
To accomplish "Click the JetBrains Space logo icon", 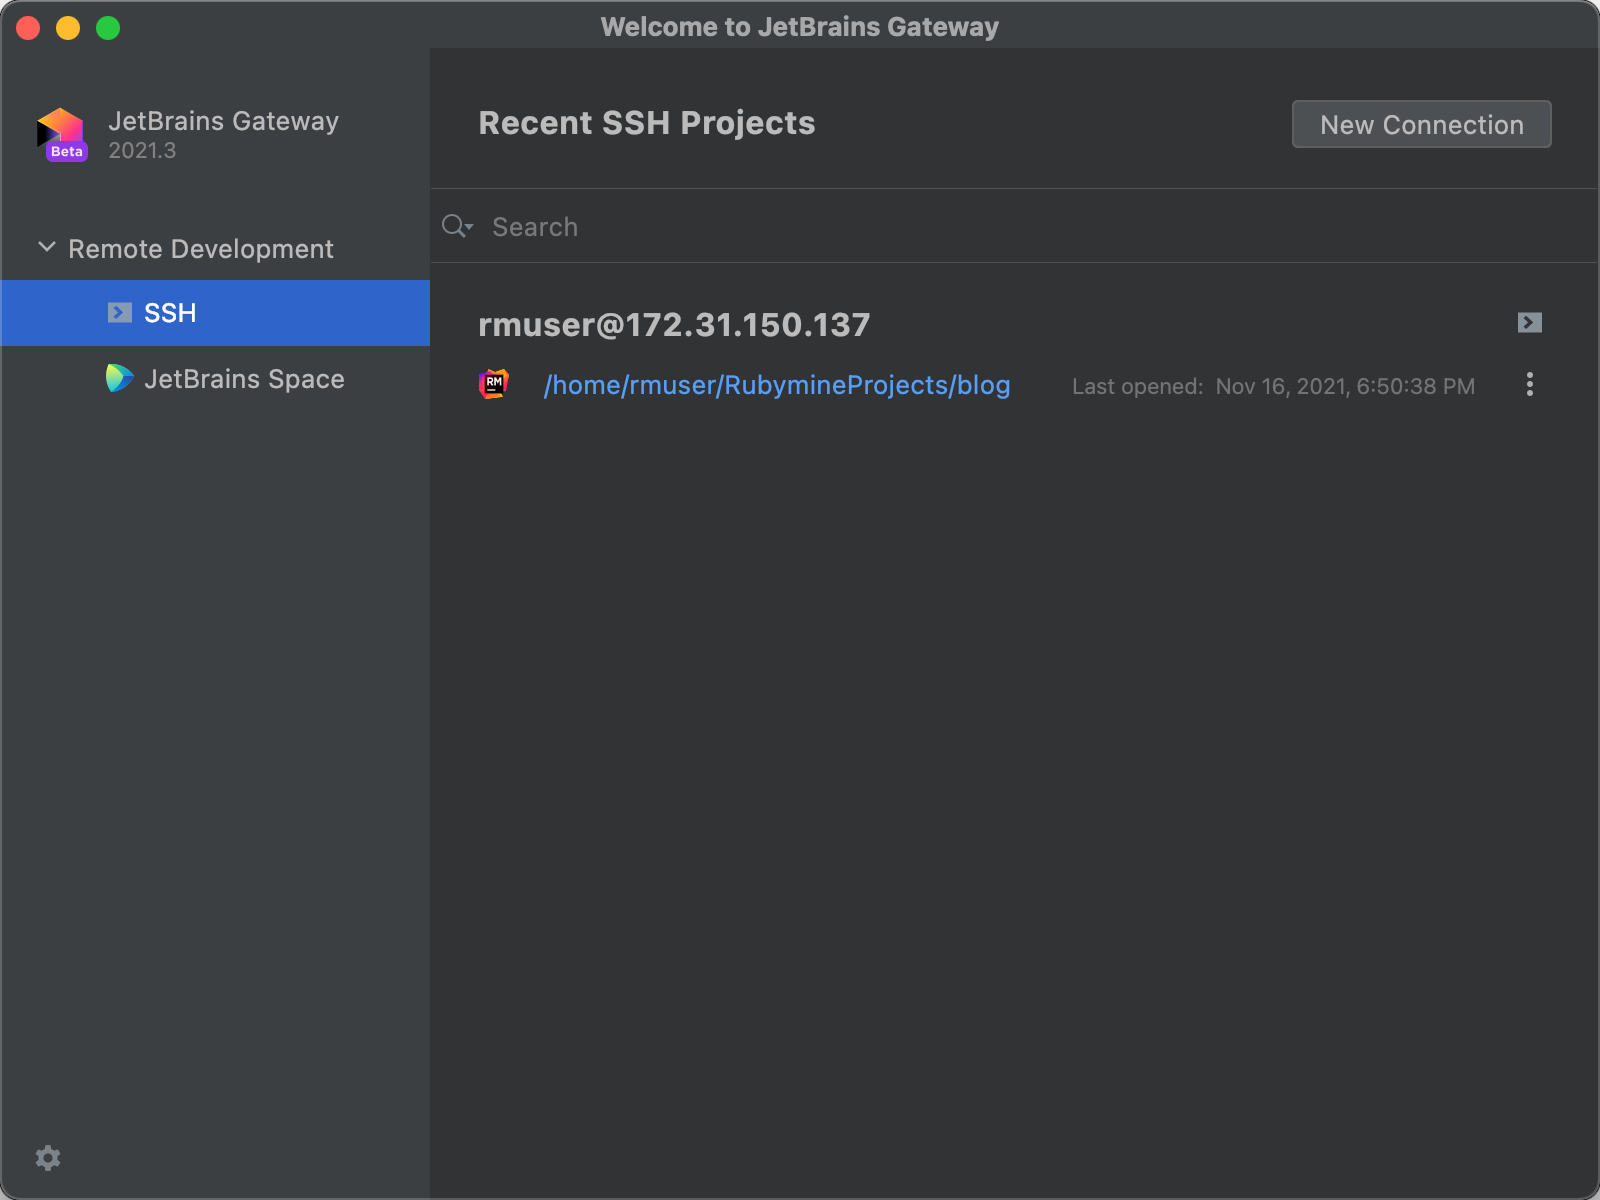I will 119,378.
